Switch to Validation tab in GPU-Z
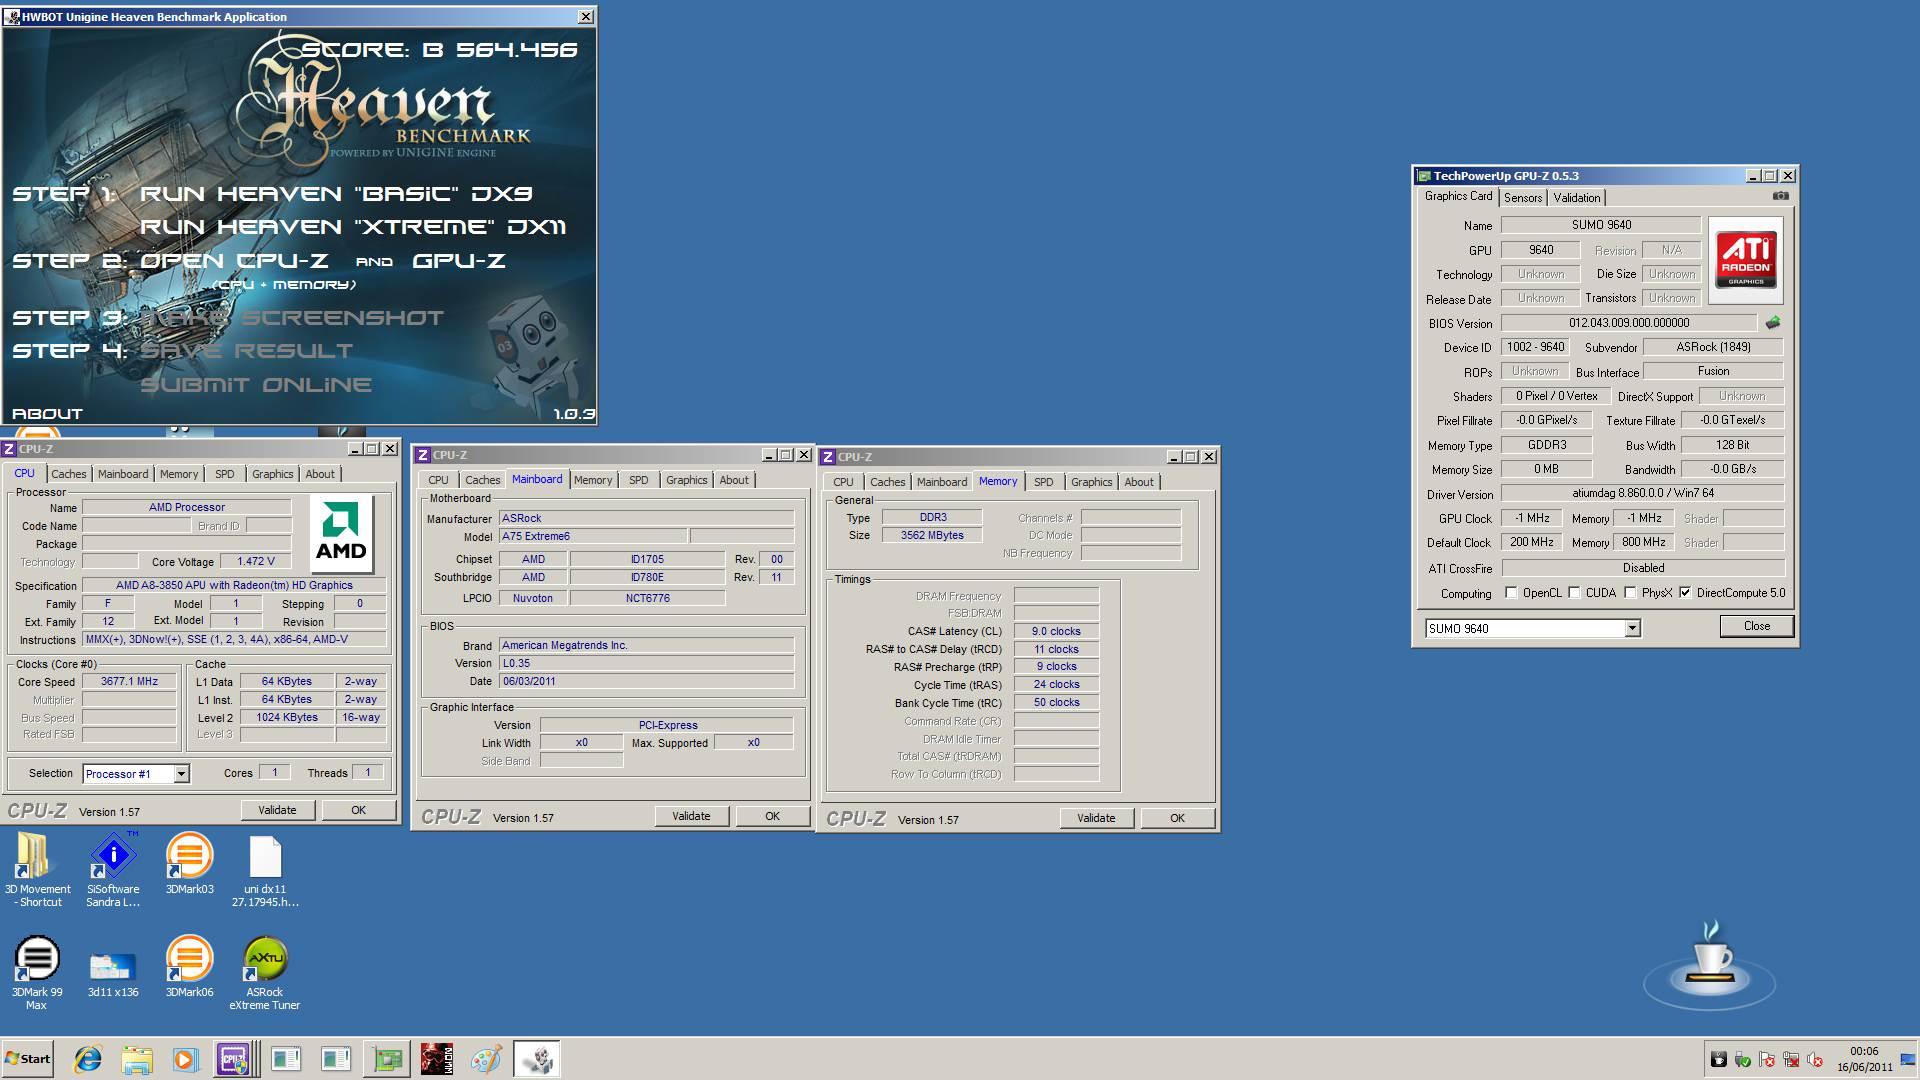Image resolution: width=1920 pixels, height=1080 pixels. (x=1577, y=198)
